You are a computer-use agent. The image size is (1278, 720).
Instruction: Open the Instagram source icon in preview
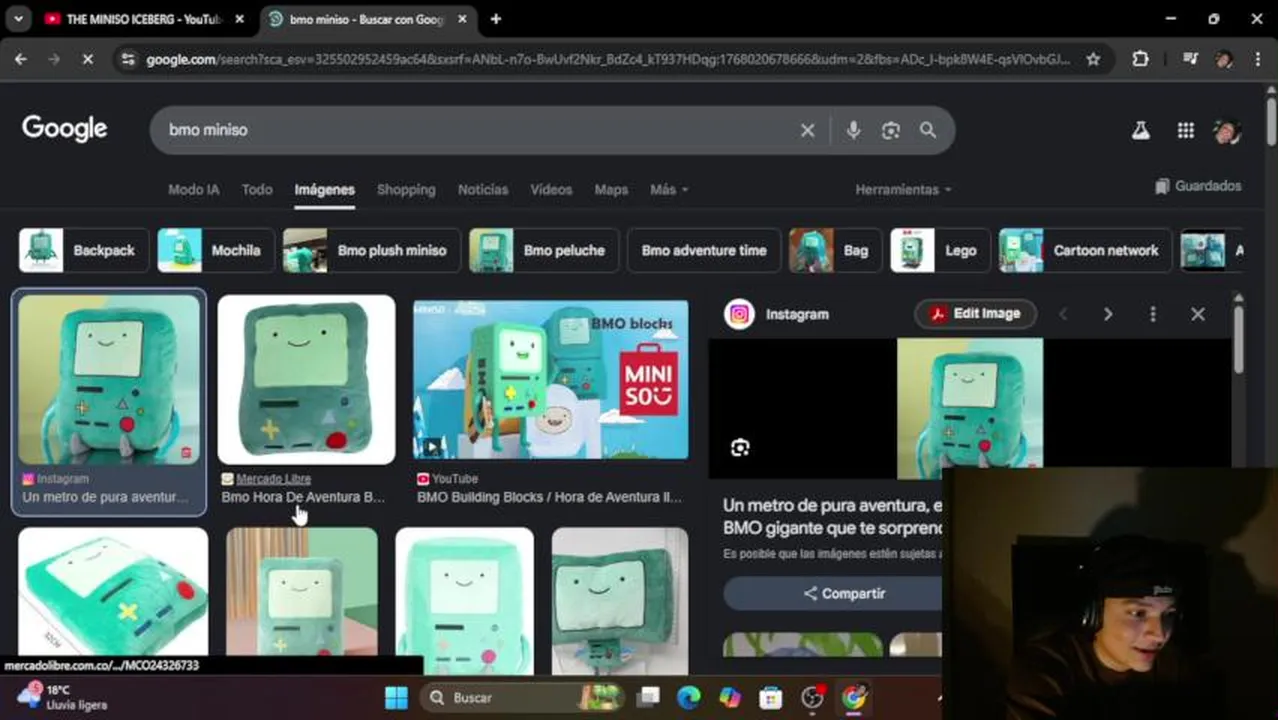[x=740, y=314]
